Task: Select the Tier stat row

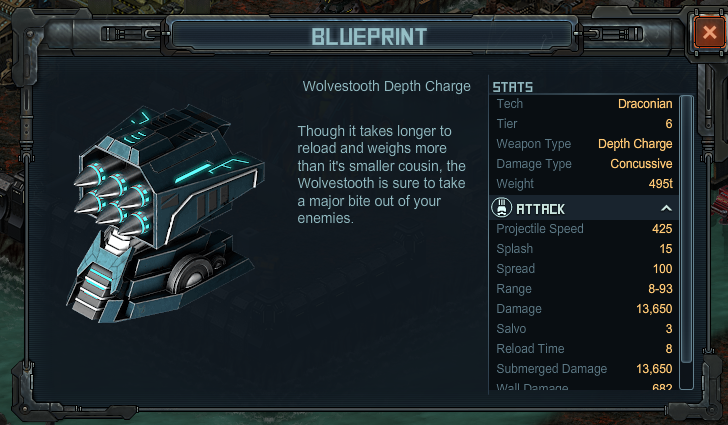Action: pos(584,124)
